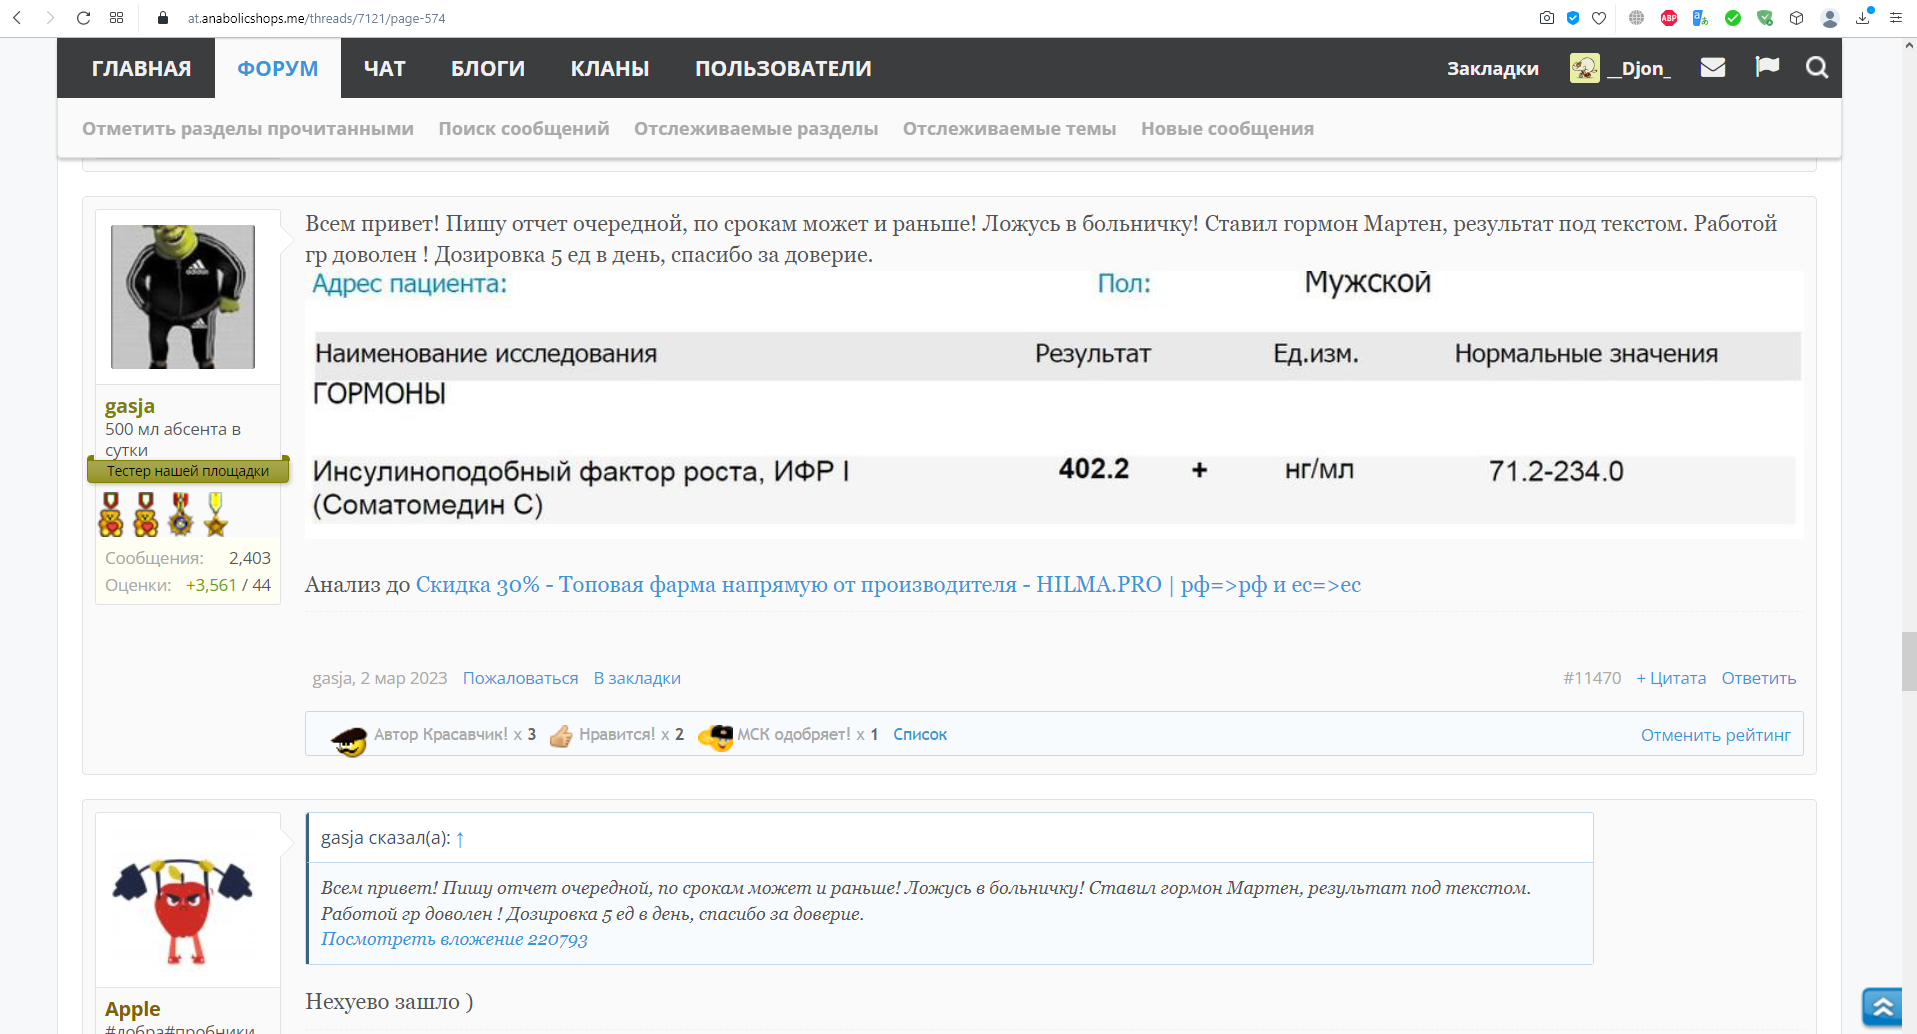Click gasja's Shrek avatar thumbnail
The width and height of the screenshot is (1917, 1034).
point(183,297)
